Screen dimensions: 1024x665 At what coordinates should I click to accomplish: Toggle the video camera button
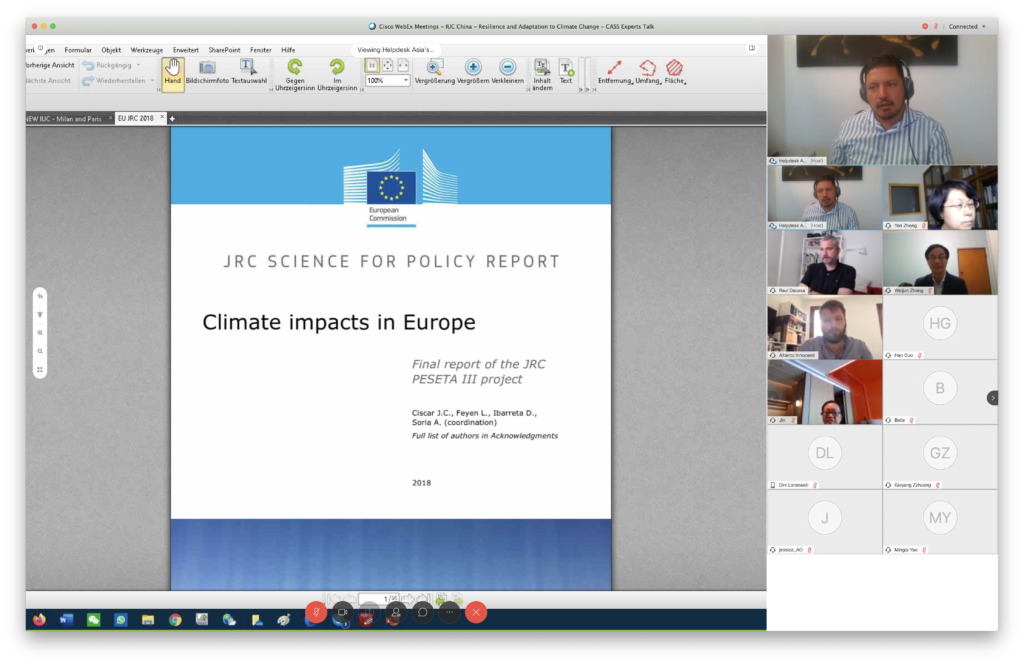pyautogui.click(x=342, y=611)
